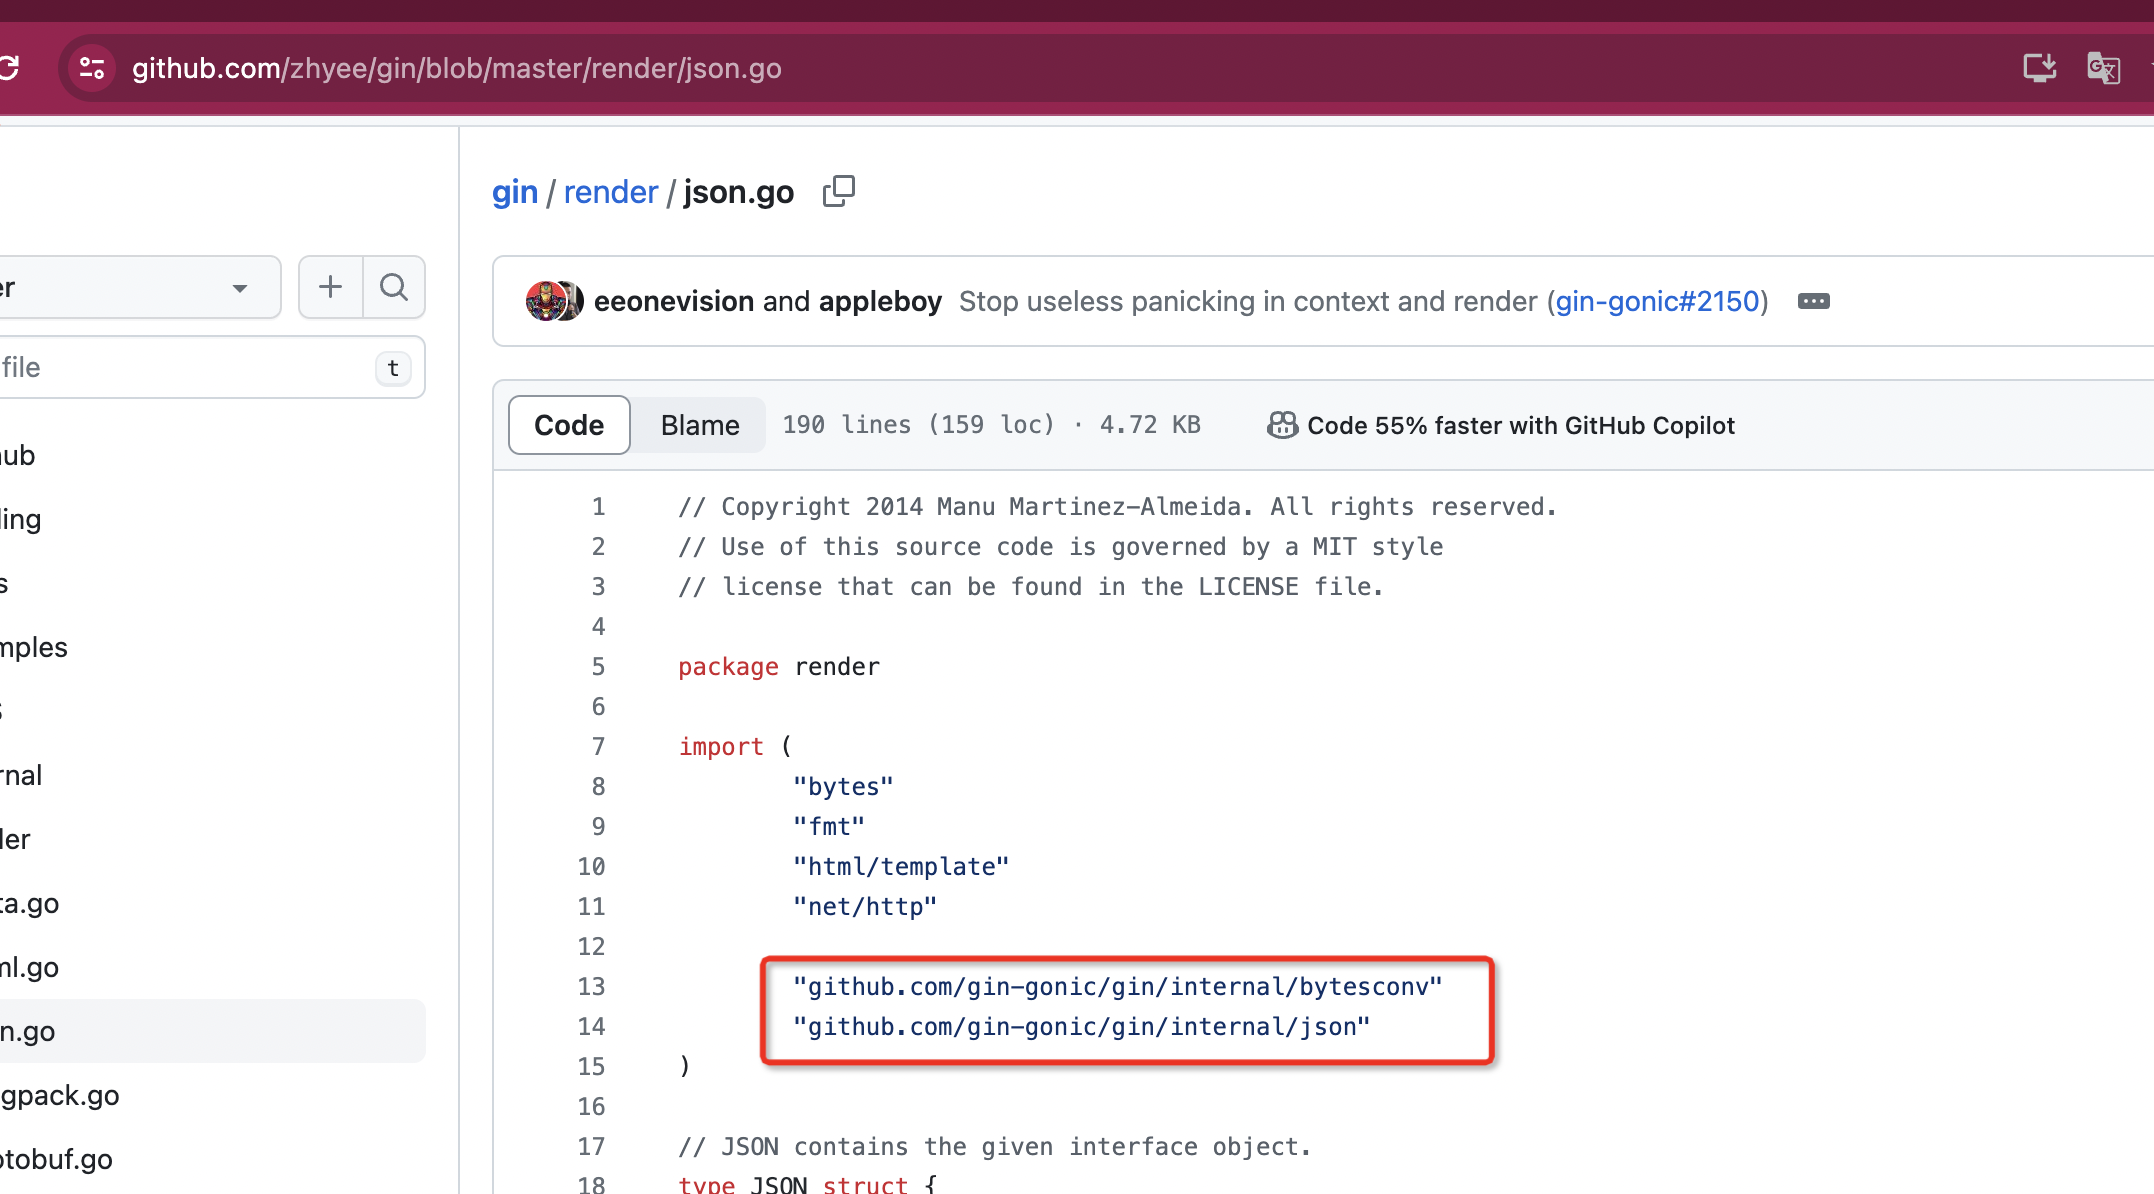Screen dimensions: 2154x1194
Task: Click the browser reload icon
Action: [x=9, y=68]
